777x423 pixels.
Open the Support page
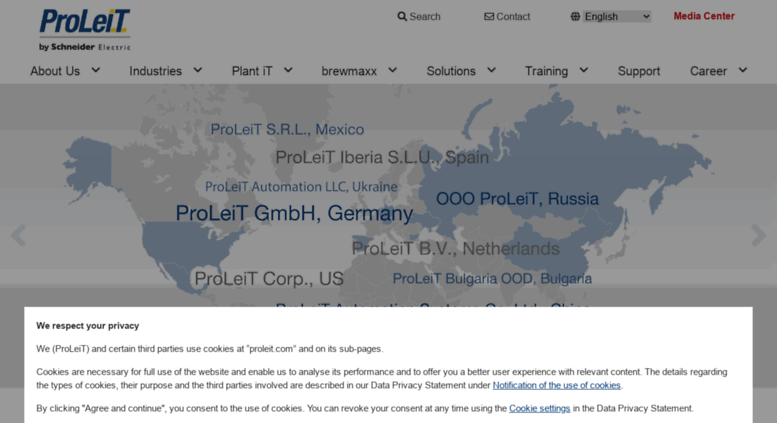pos(639,71)
